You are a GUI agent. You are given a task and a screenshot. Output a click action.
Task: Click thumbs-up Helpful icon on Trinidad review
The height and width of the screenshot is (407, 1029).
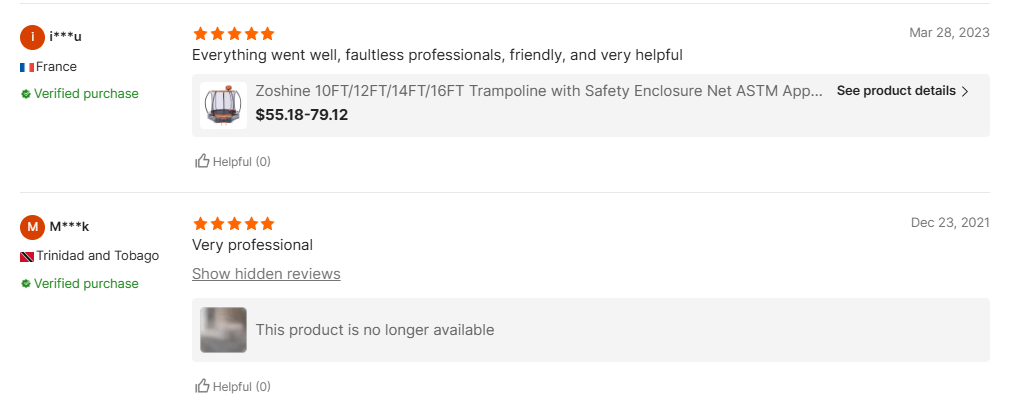tap(203, 386)
